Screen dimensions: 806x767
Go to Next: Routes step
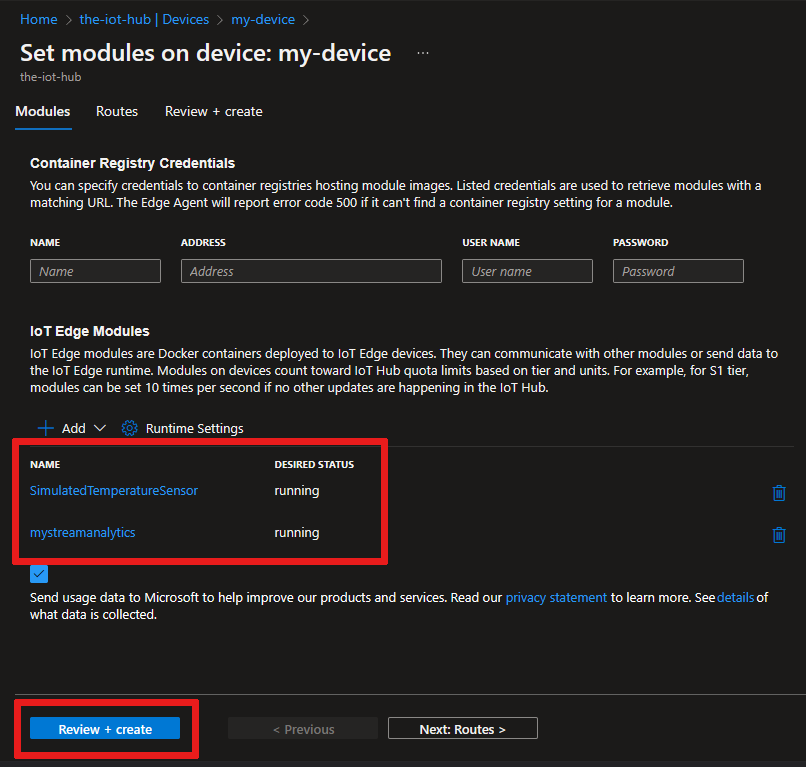tap(462, 729)
